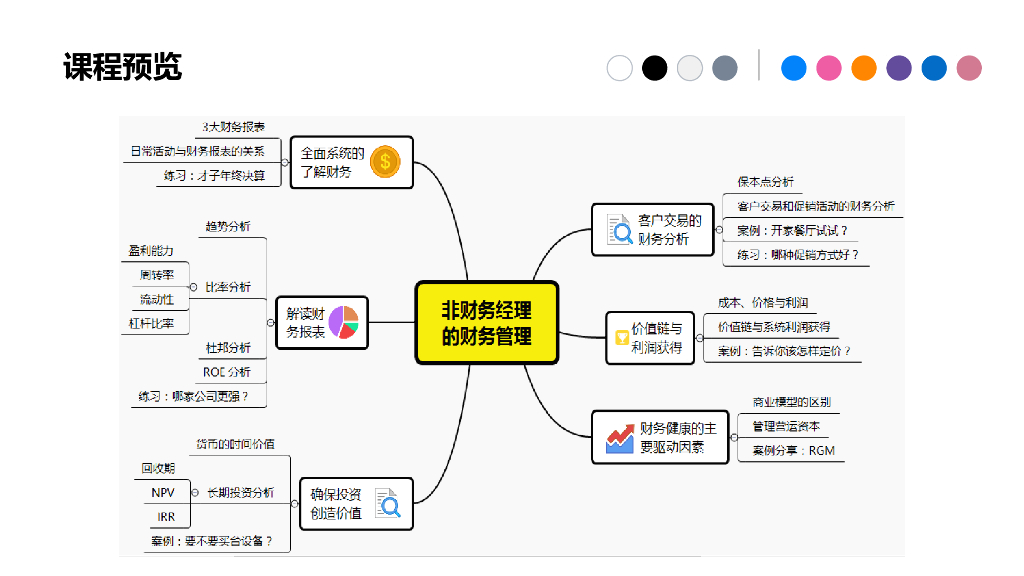Select the 案例：要不要买台设备 node
Image resolution: width=1024 pixels, height=576 pixels.
pos(212,540)
